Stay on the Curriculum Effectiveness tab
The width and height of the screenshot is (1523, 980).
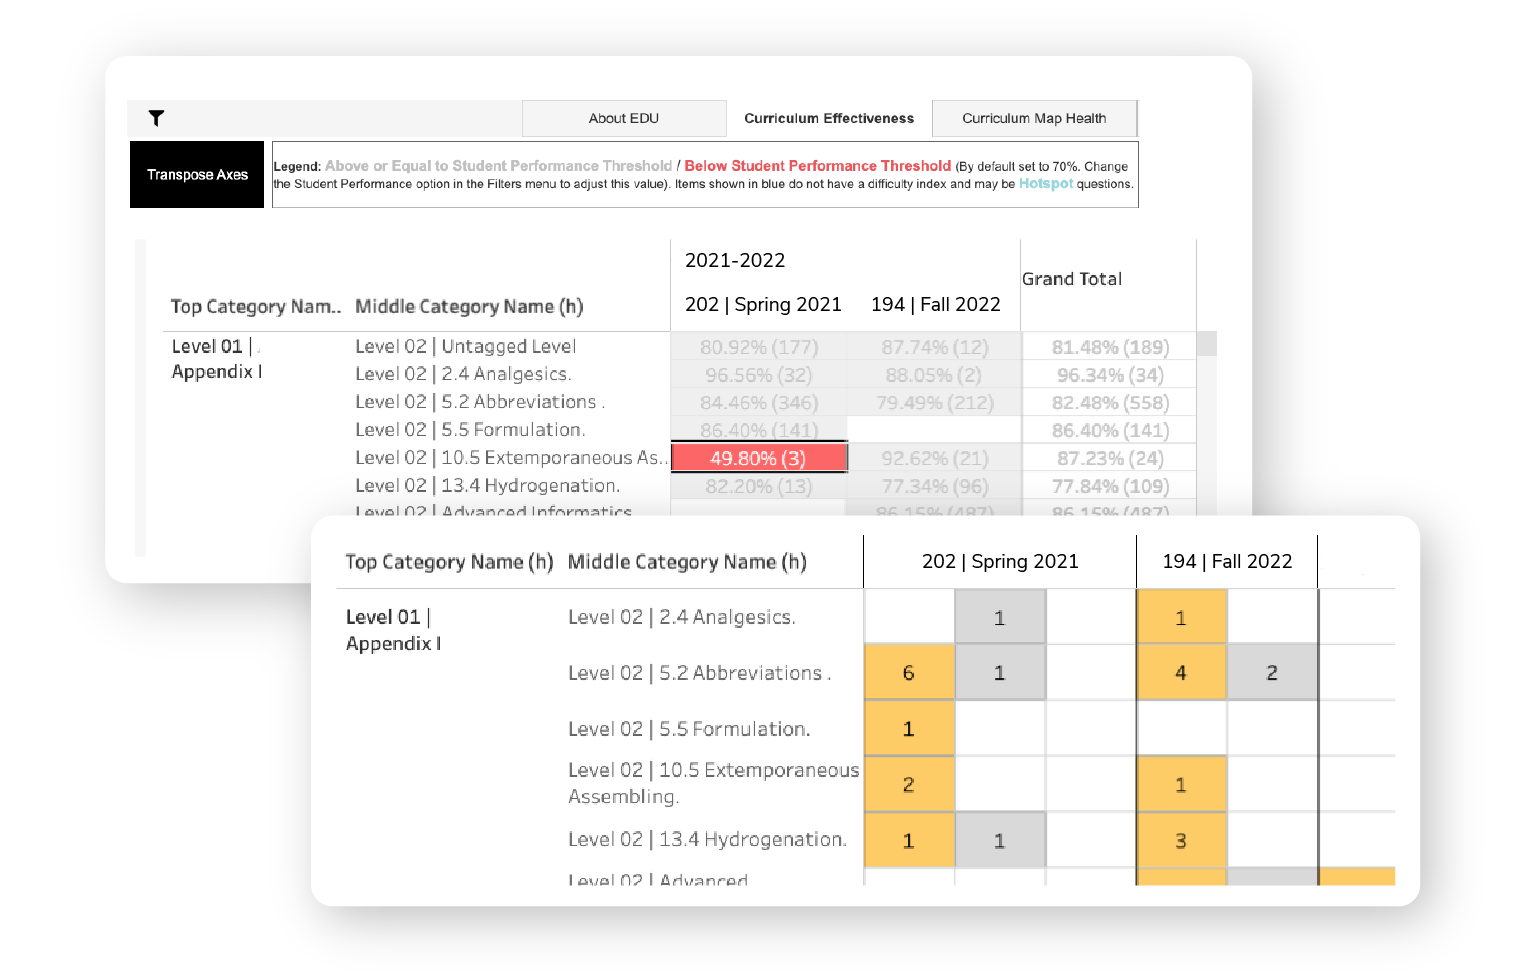(x=828, y=118)
